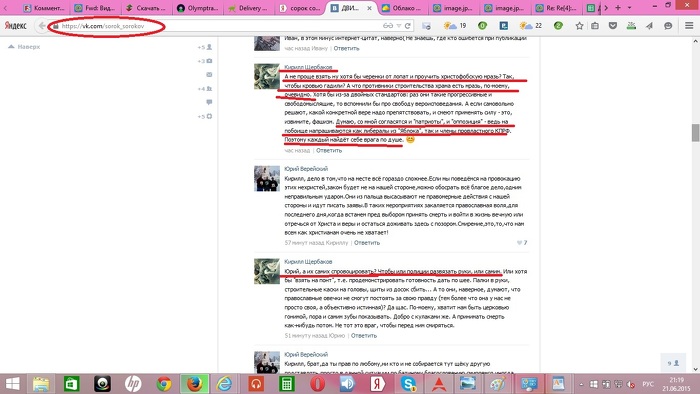Switch to the Облако tab
700x394 pixels.
pyautogui.click(x=402, y=8)
